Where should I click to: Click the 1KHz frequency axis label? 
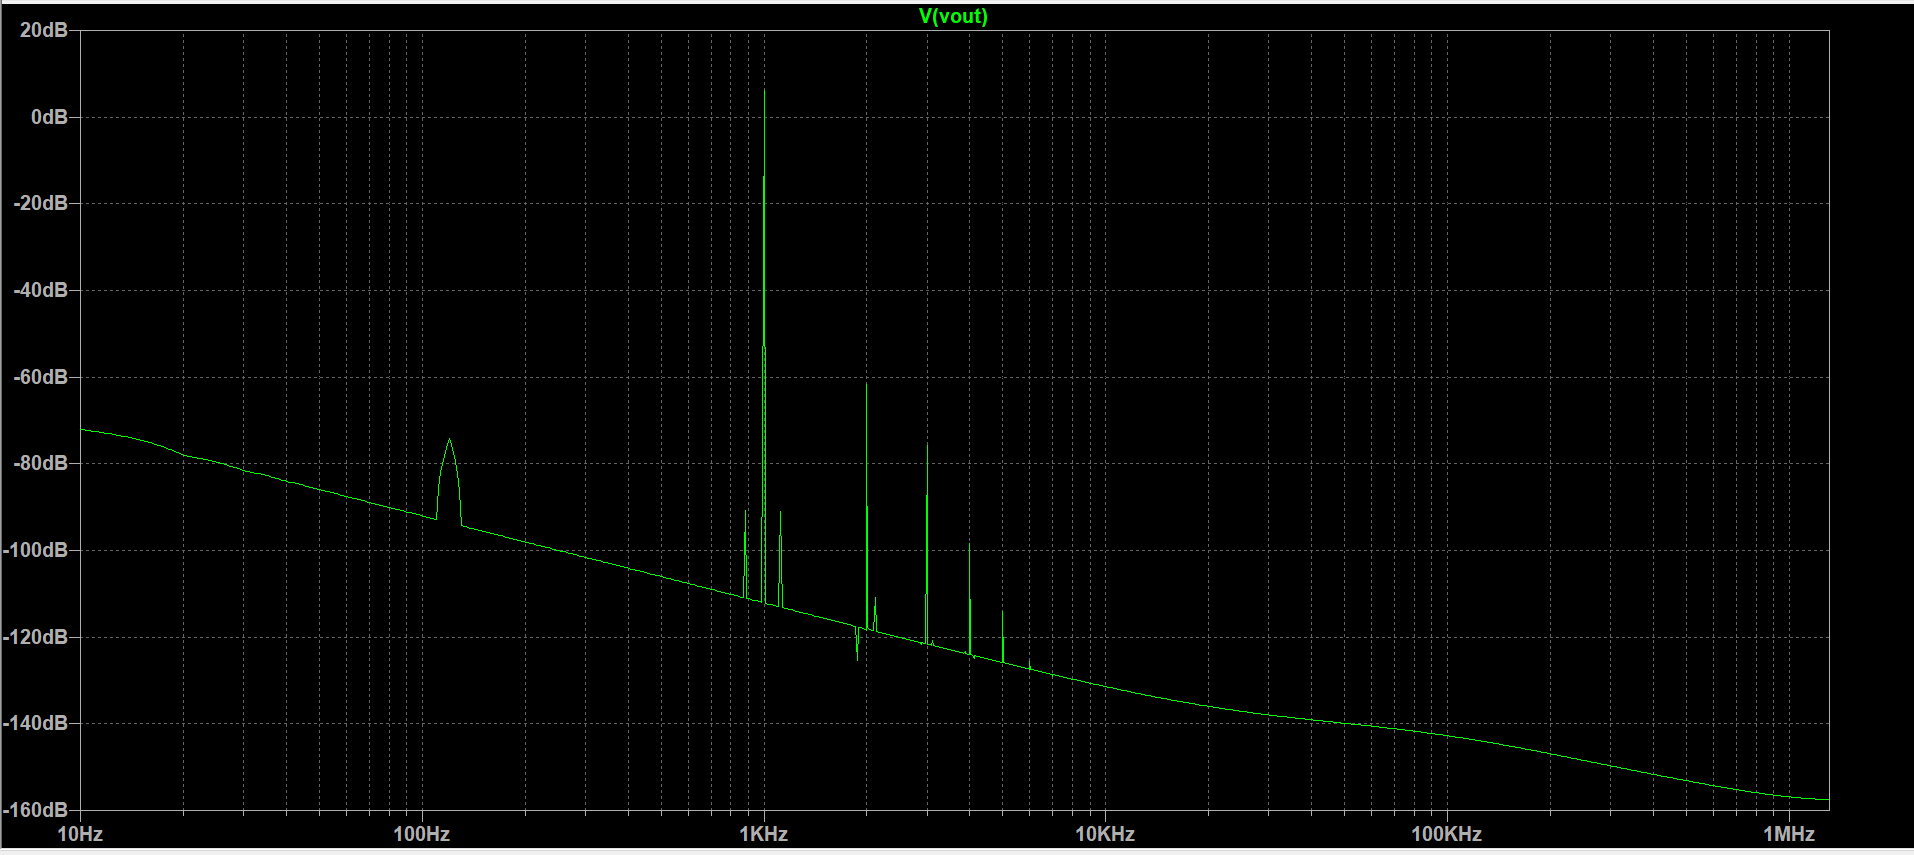coord(763,834)
